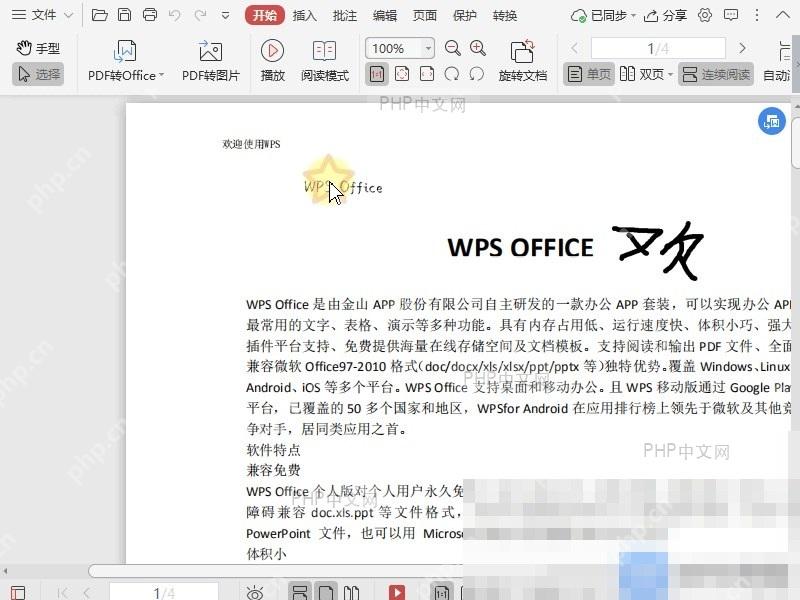Image resolution: width=800 pixels, height=600 pixels.
Task: Go to previous page in status bar
Action: pyautogui.click(x=86, y=593)
